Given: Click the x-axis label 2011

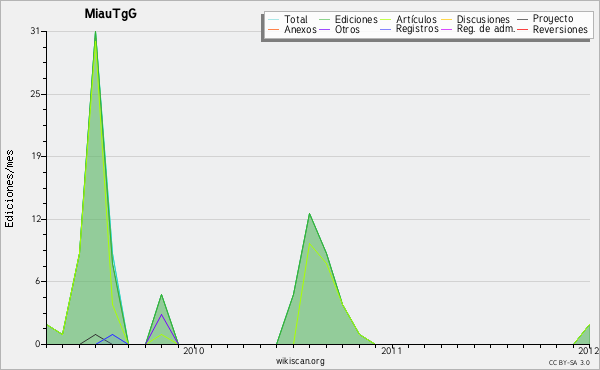Looking at the screenshot, I should coord(391,350).
